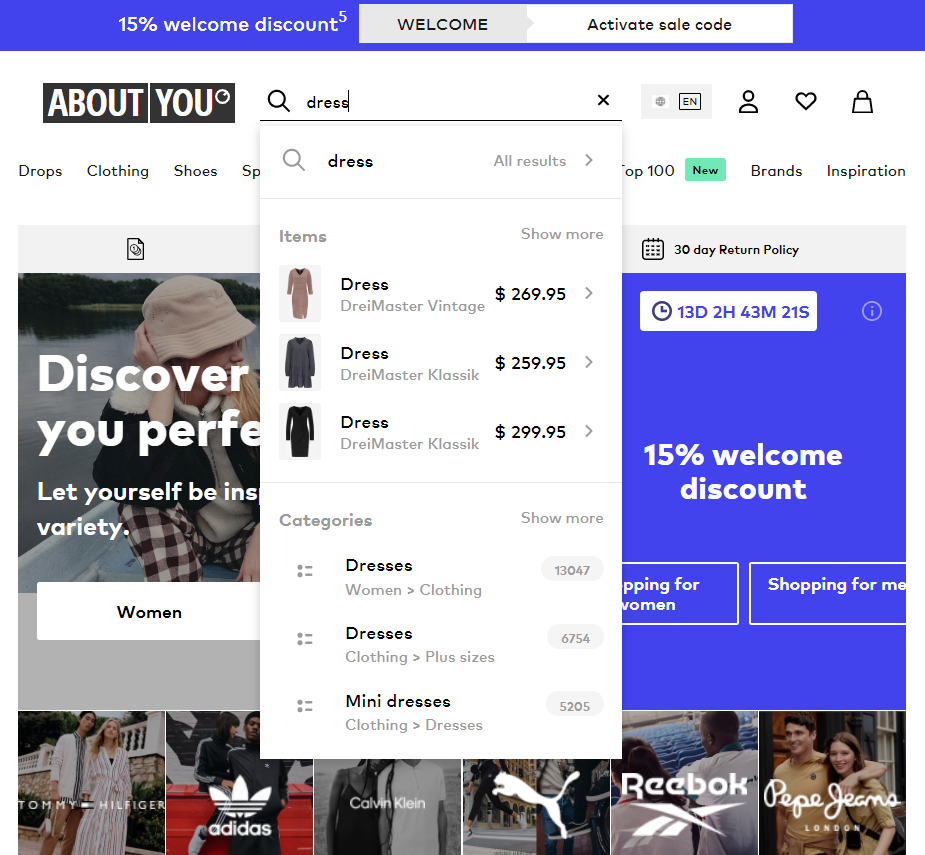Open the Top 100 menu item

point(648,171)
